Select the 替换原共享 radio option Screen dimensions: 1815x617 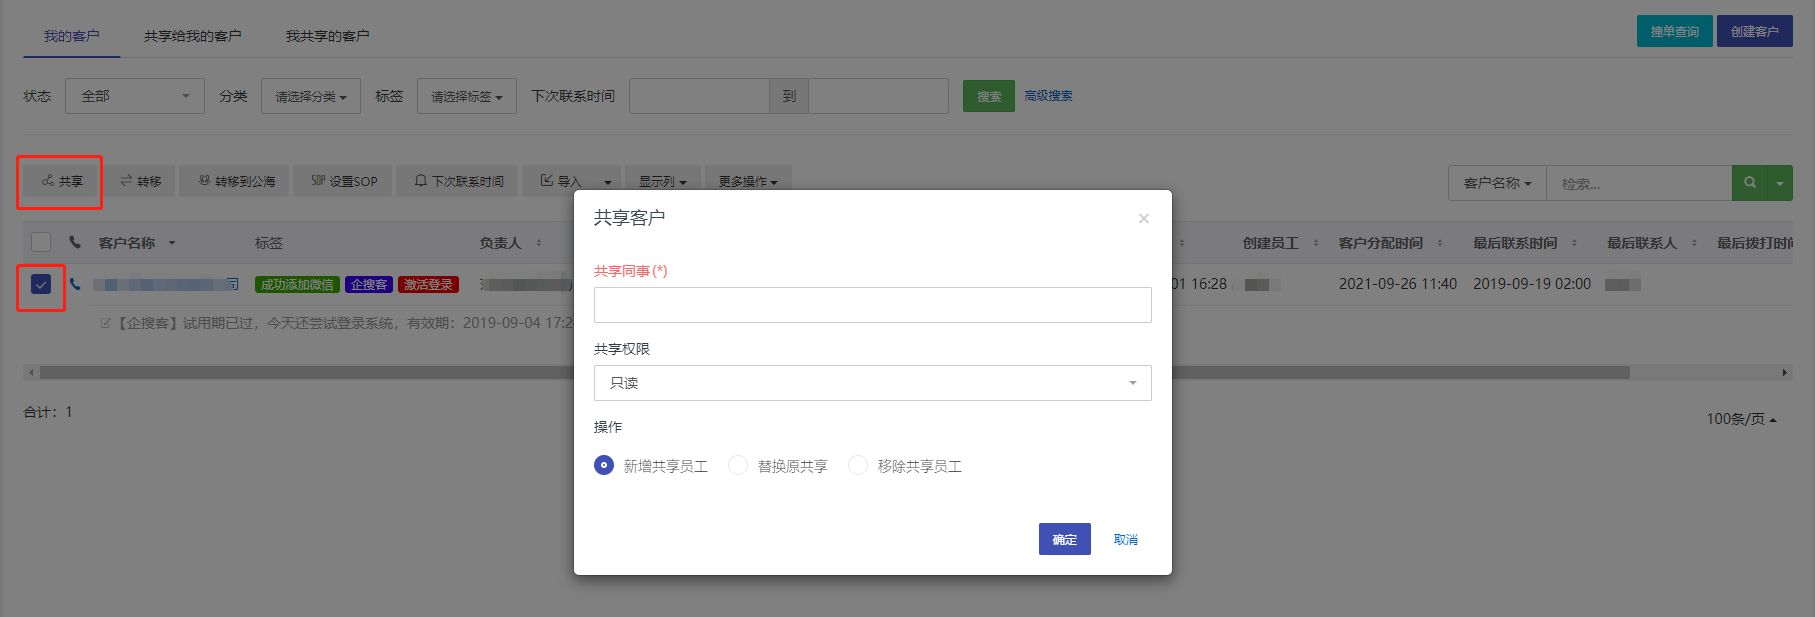click(738, 466)
